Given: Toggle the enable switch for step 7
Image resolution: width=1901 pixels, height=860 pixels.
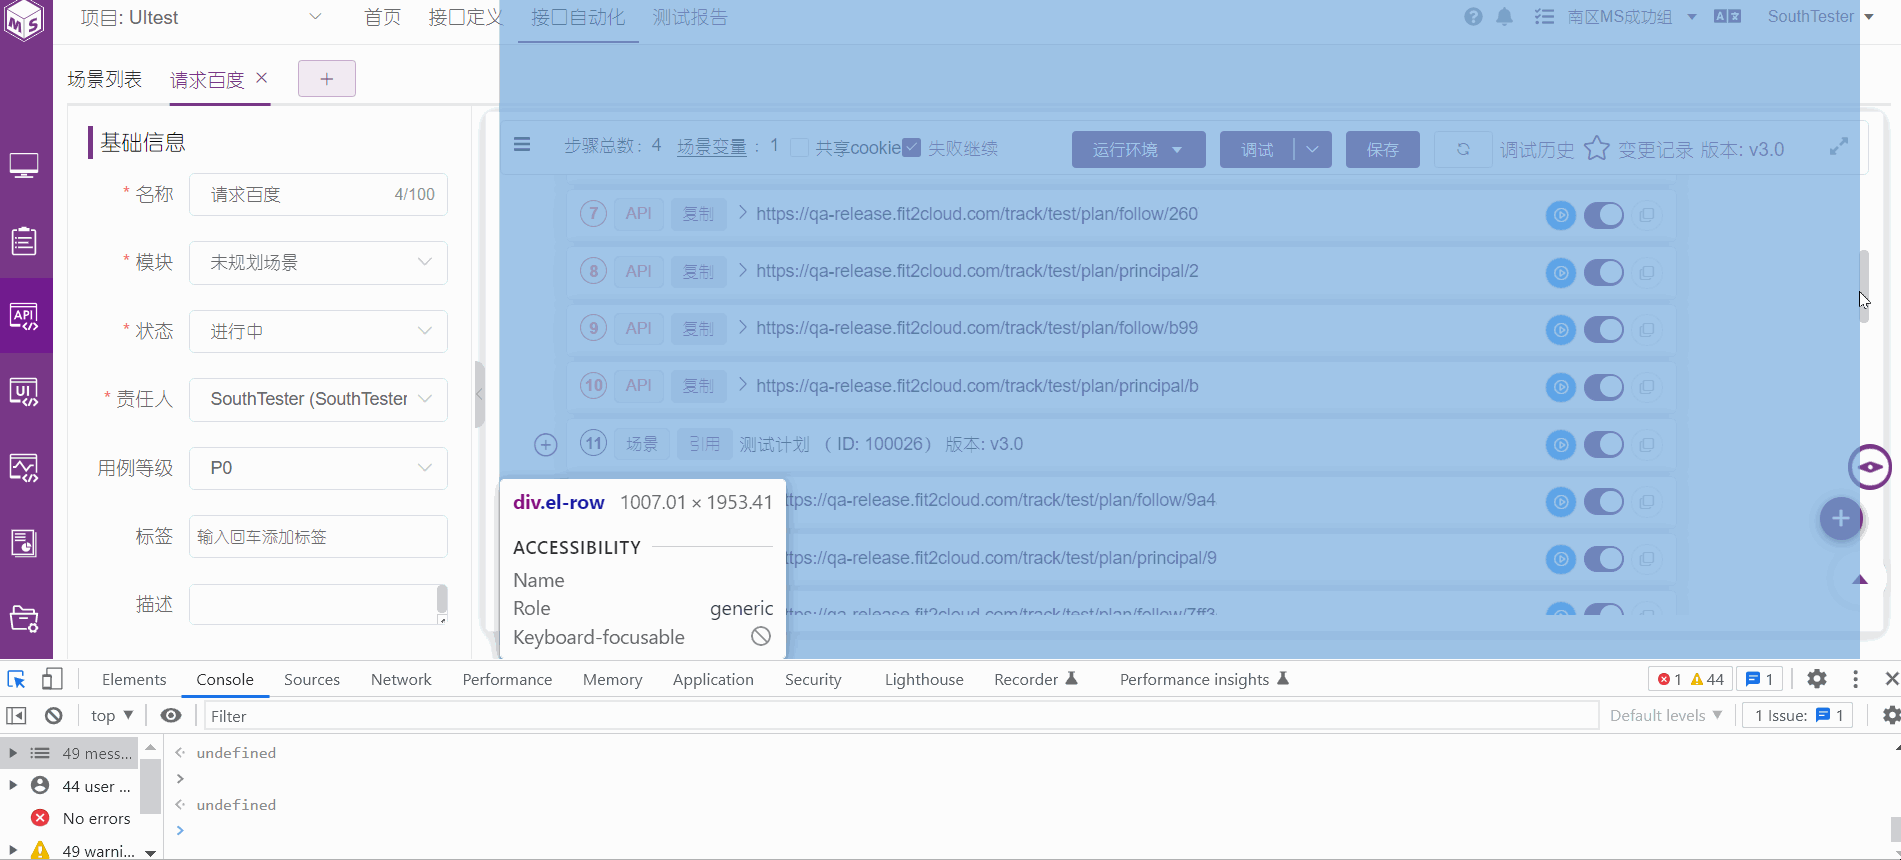Looking at the screenshot, I should (x=1604, y=215).
